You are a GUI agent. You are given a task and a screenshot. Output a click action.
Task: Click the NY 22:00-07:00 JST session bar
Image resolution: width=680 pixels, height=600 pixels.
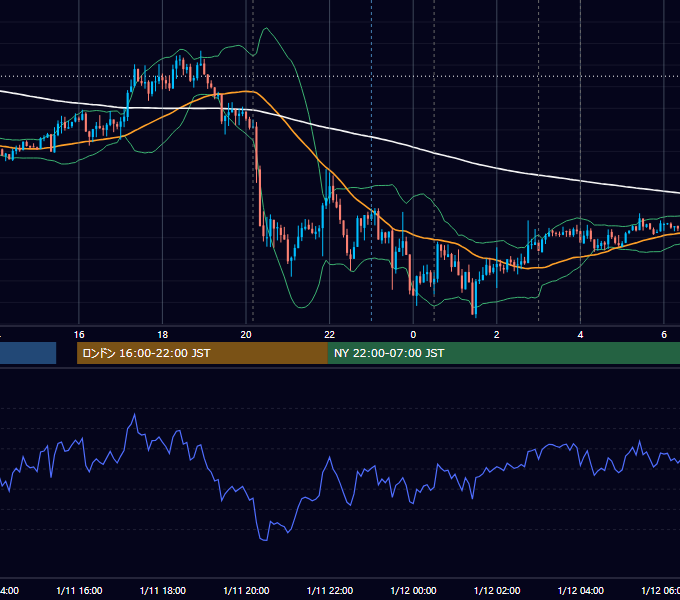point(503,353)
